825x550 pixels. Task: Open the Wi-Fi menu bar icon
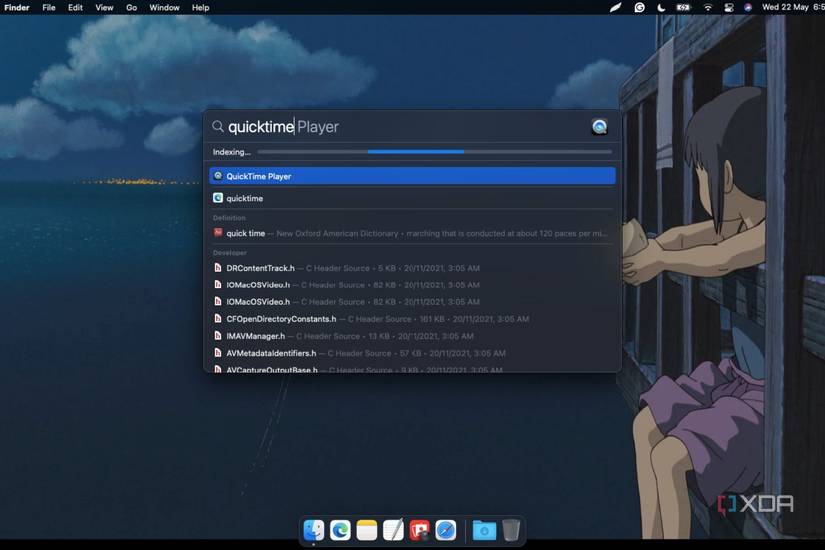tap(708, 7)
